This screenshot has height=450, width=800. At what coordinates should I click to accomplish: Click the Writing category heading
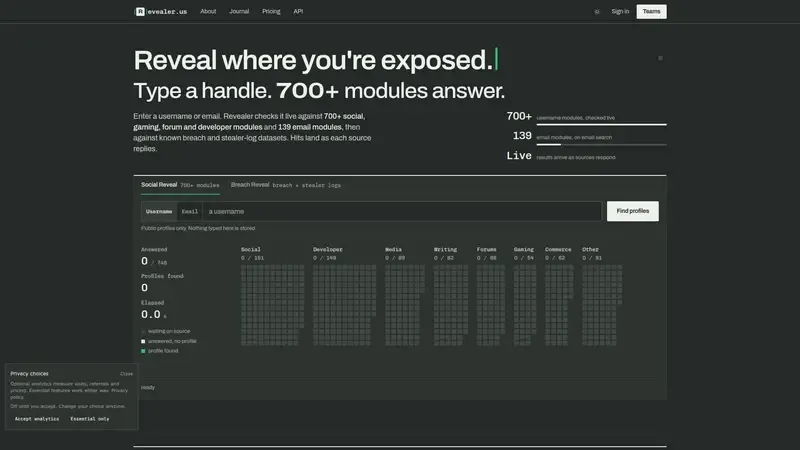click(445, 249)
